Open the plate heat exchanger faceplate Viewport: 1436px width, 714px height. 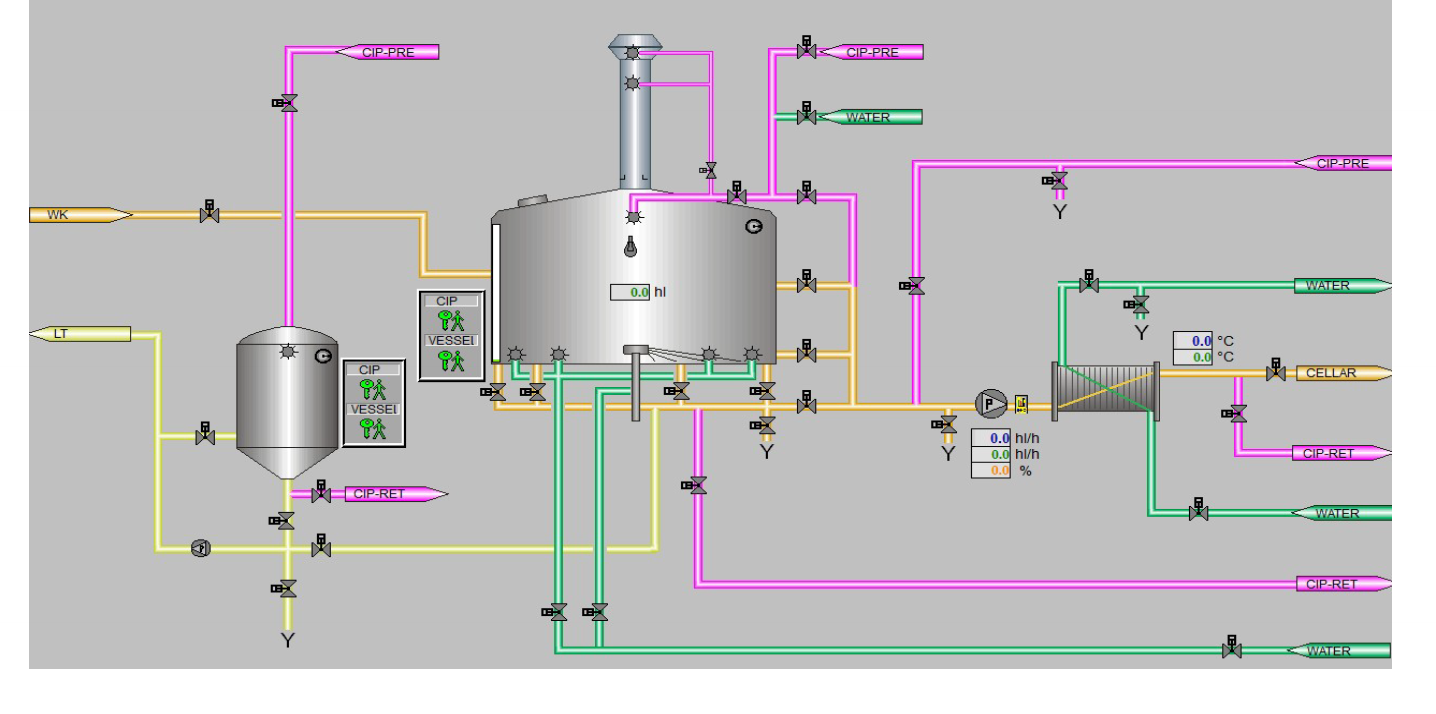click(x=1105, y=391)
